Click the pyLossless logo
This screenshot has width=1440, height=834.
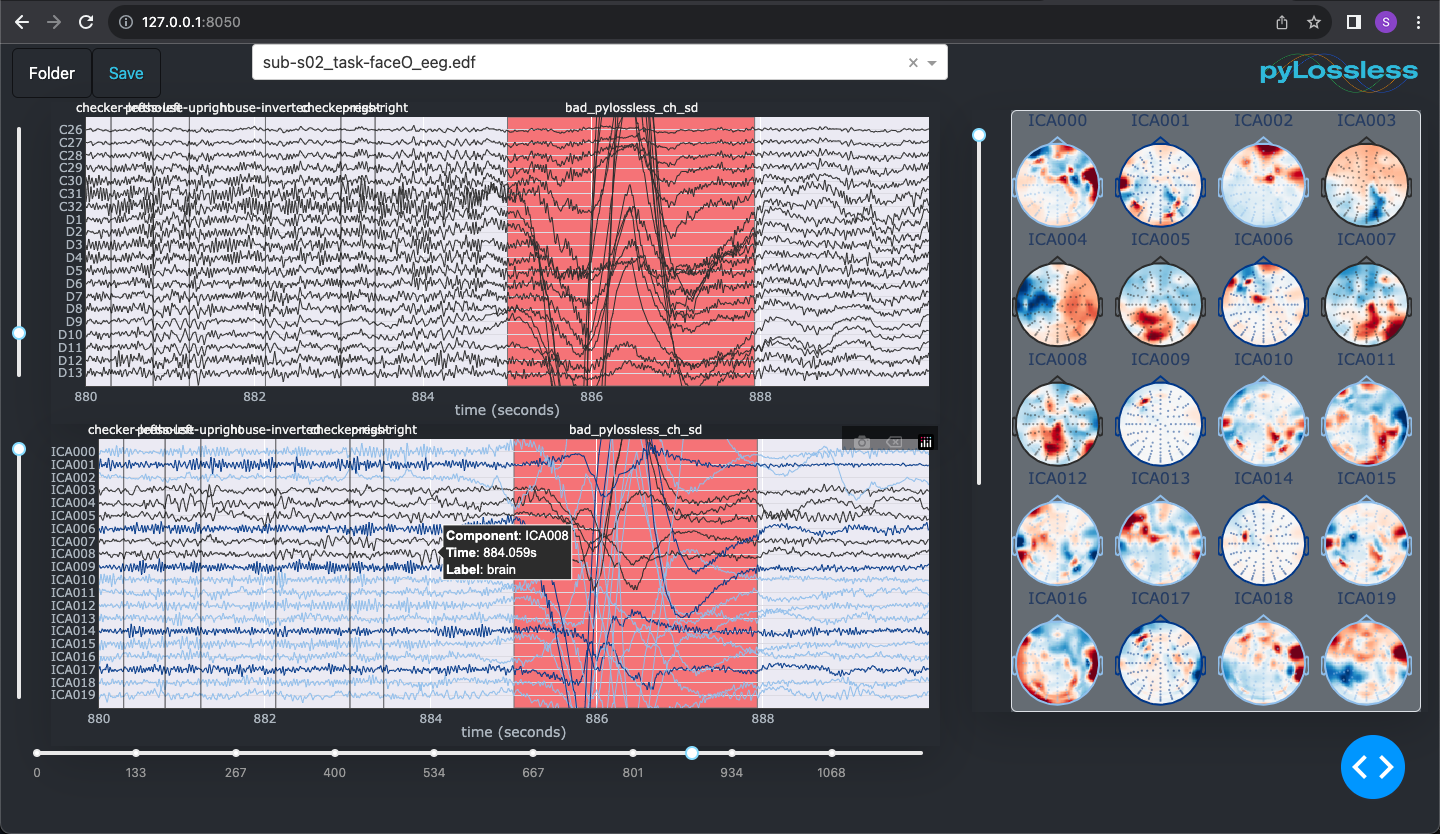(1337, 72)
